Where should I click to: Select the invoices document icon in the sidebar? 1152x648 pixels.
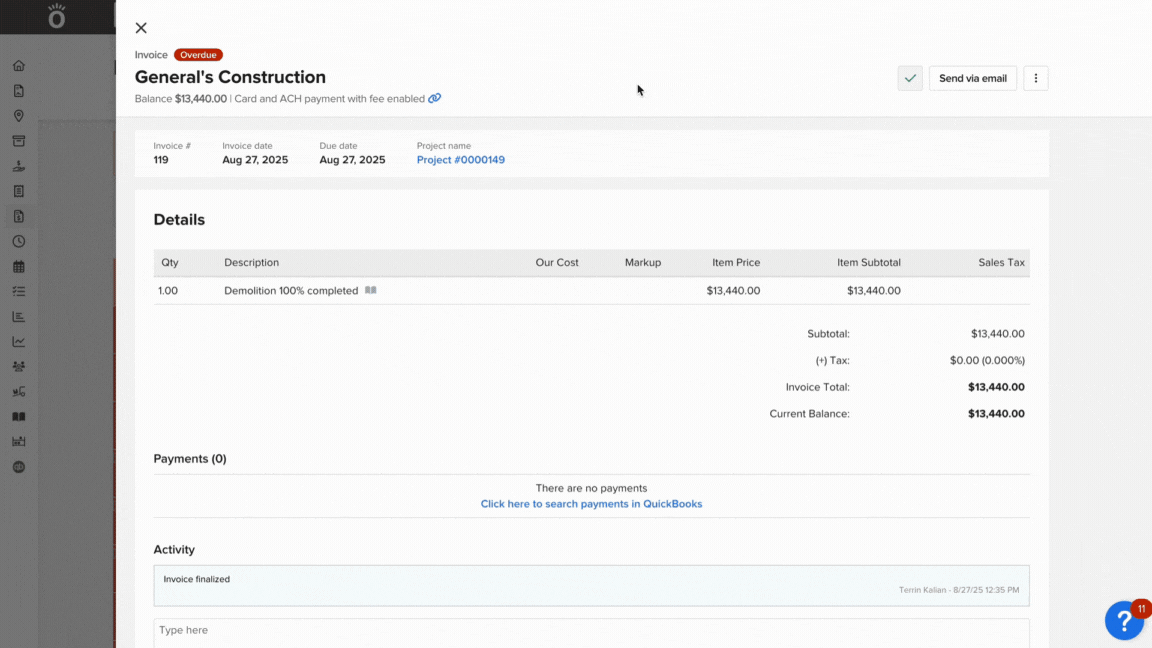(18, 216)
